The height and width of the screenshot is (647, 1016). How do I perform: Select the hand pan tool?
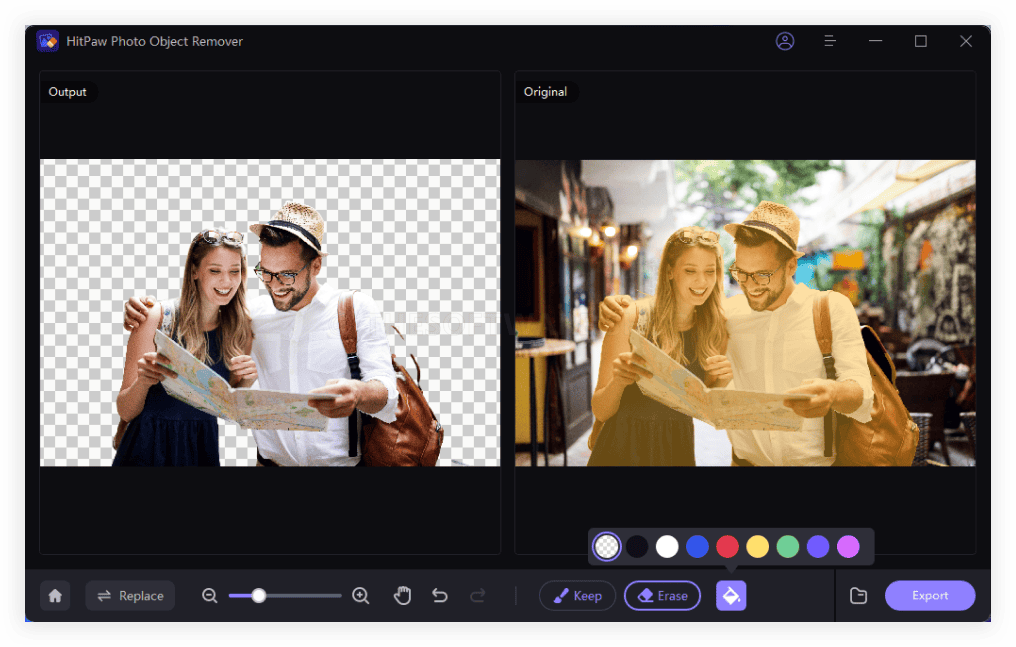click(x=402, y=595)
